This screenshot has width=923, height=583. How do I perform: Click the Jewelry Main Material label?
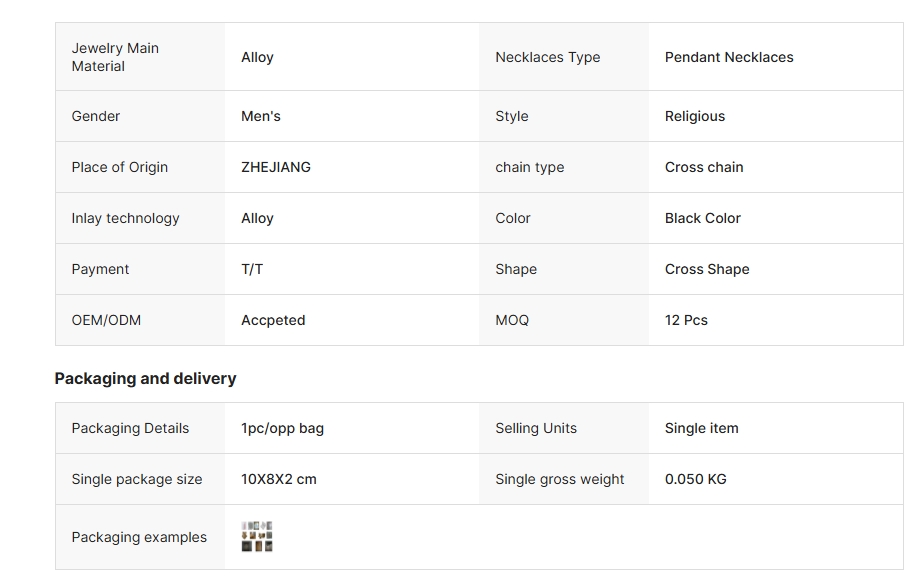(x=115, y=57)
